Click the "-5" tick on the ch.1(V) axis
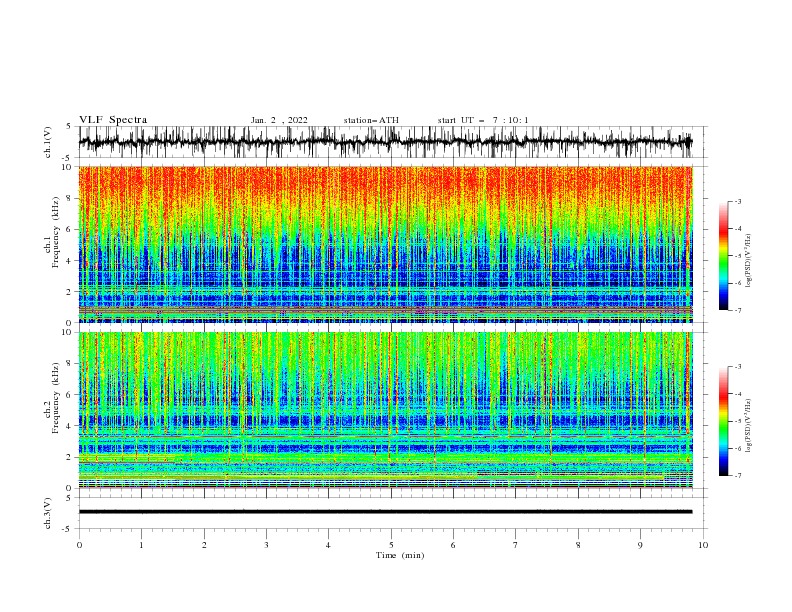This screenshot has width=792, height=612. point(68,158)
